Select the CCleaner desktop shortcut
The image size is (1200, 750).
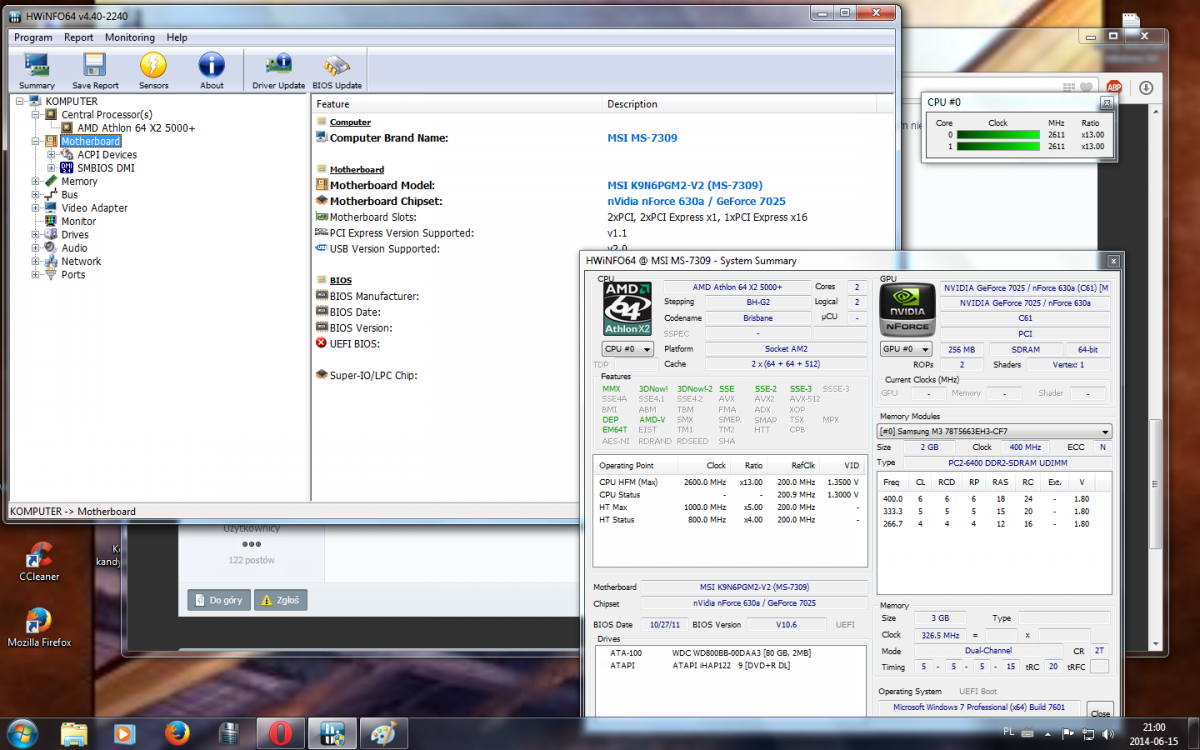[x=39, y=562]
